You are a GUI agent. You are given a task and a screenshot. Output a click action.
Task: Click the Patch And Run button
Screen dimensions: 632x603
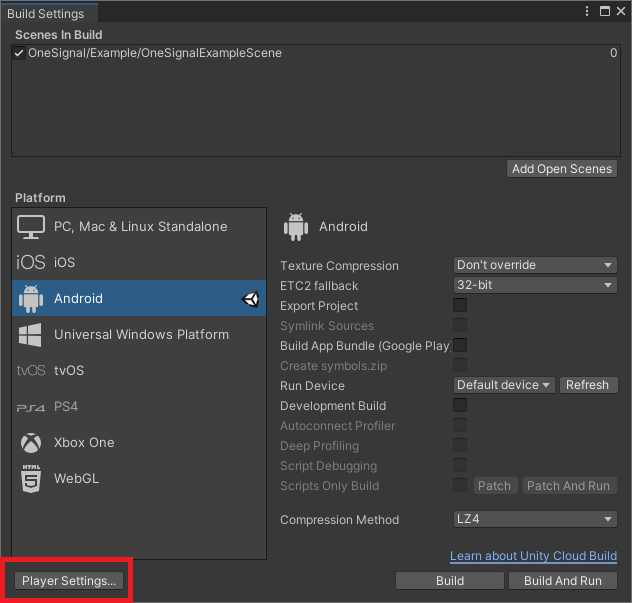tap(569, 486)
